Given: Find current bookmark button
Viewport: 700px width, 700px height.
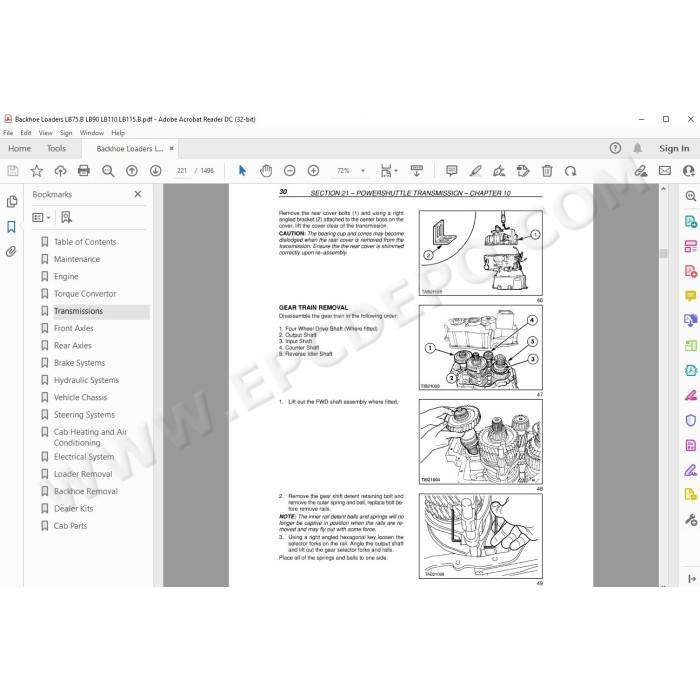Looking at the screenshot, I should point(67,217).
